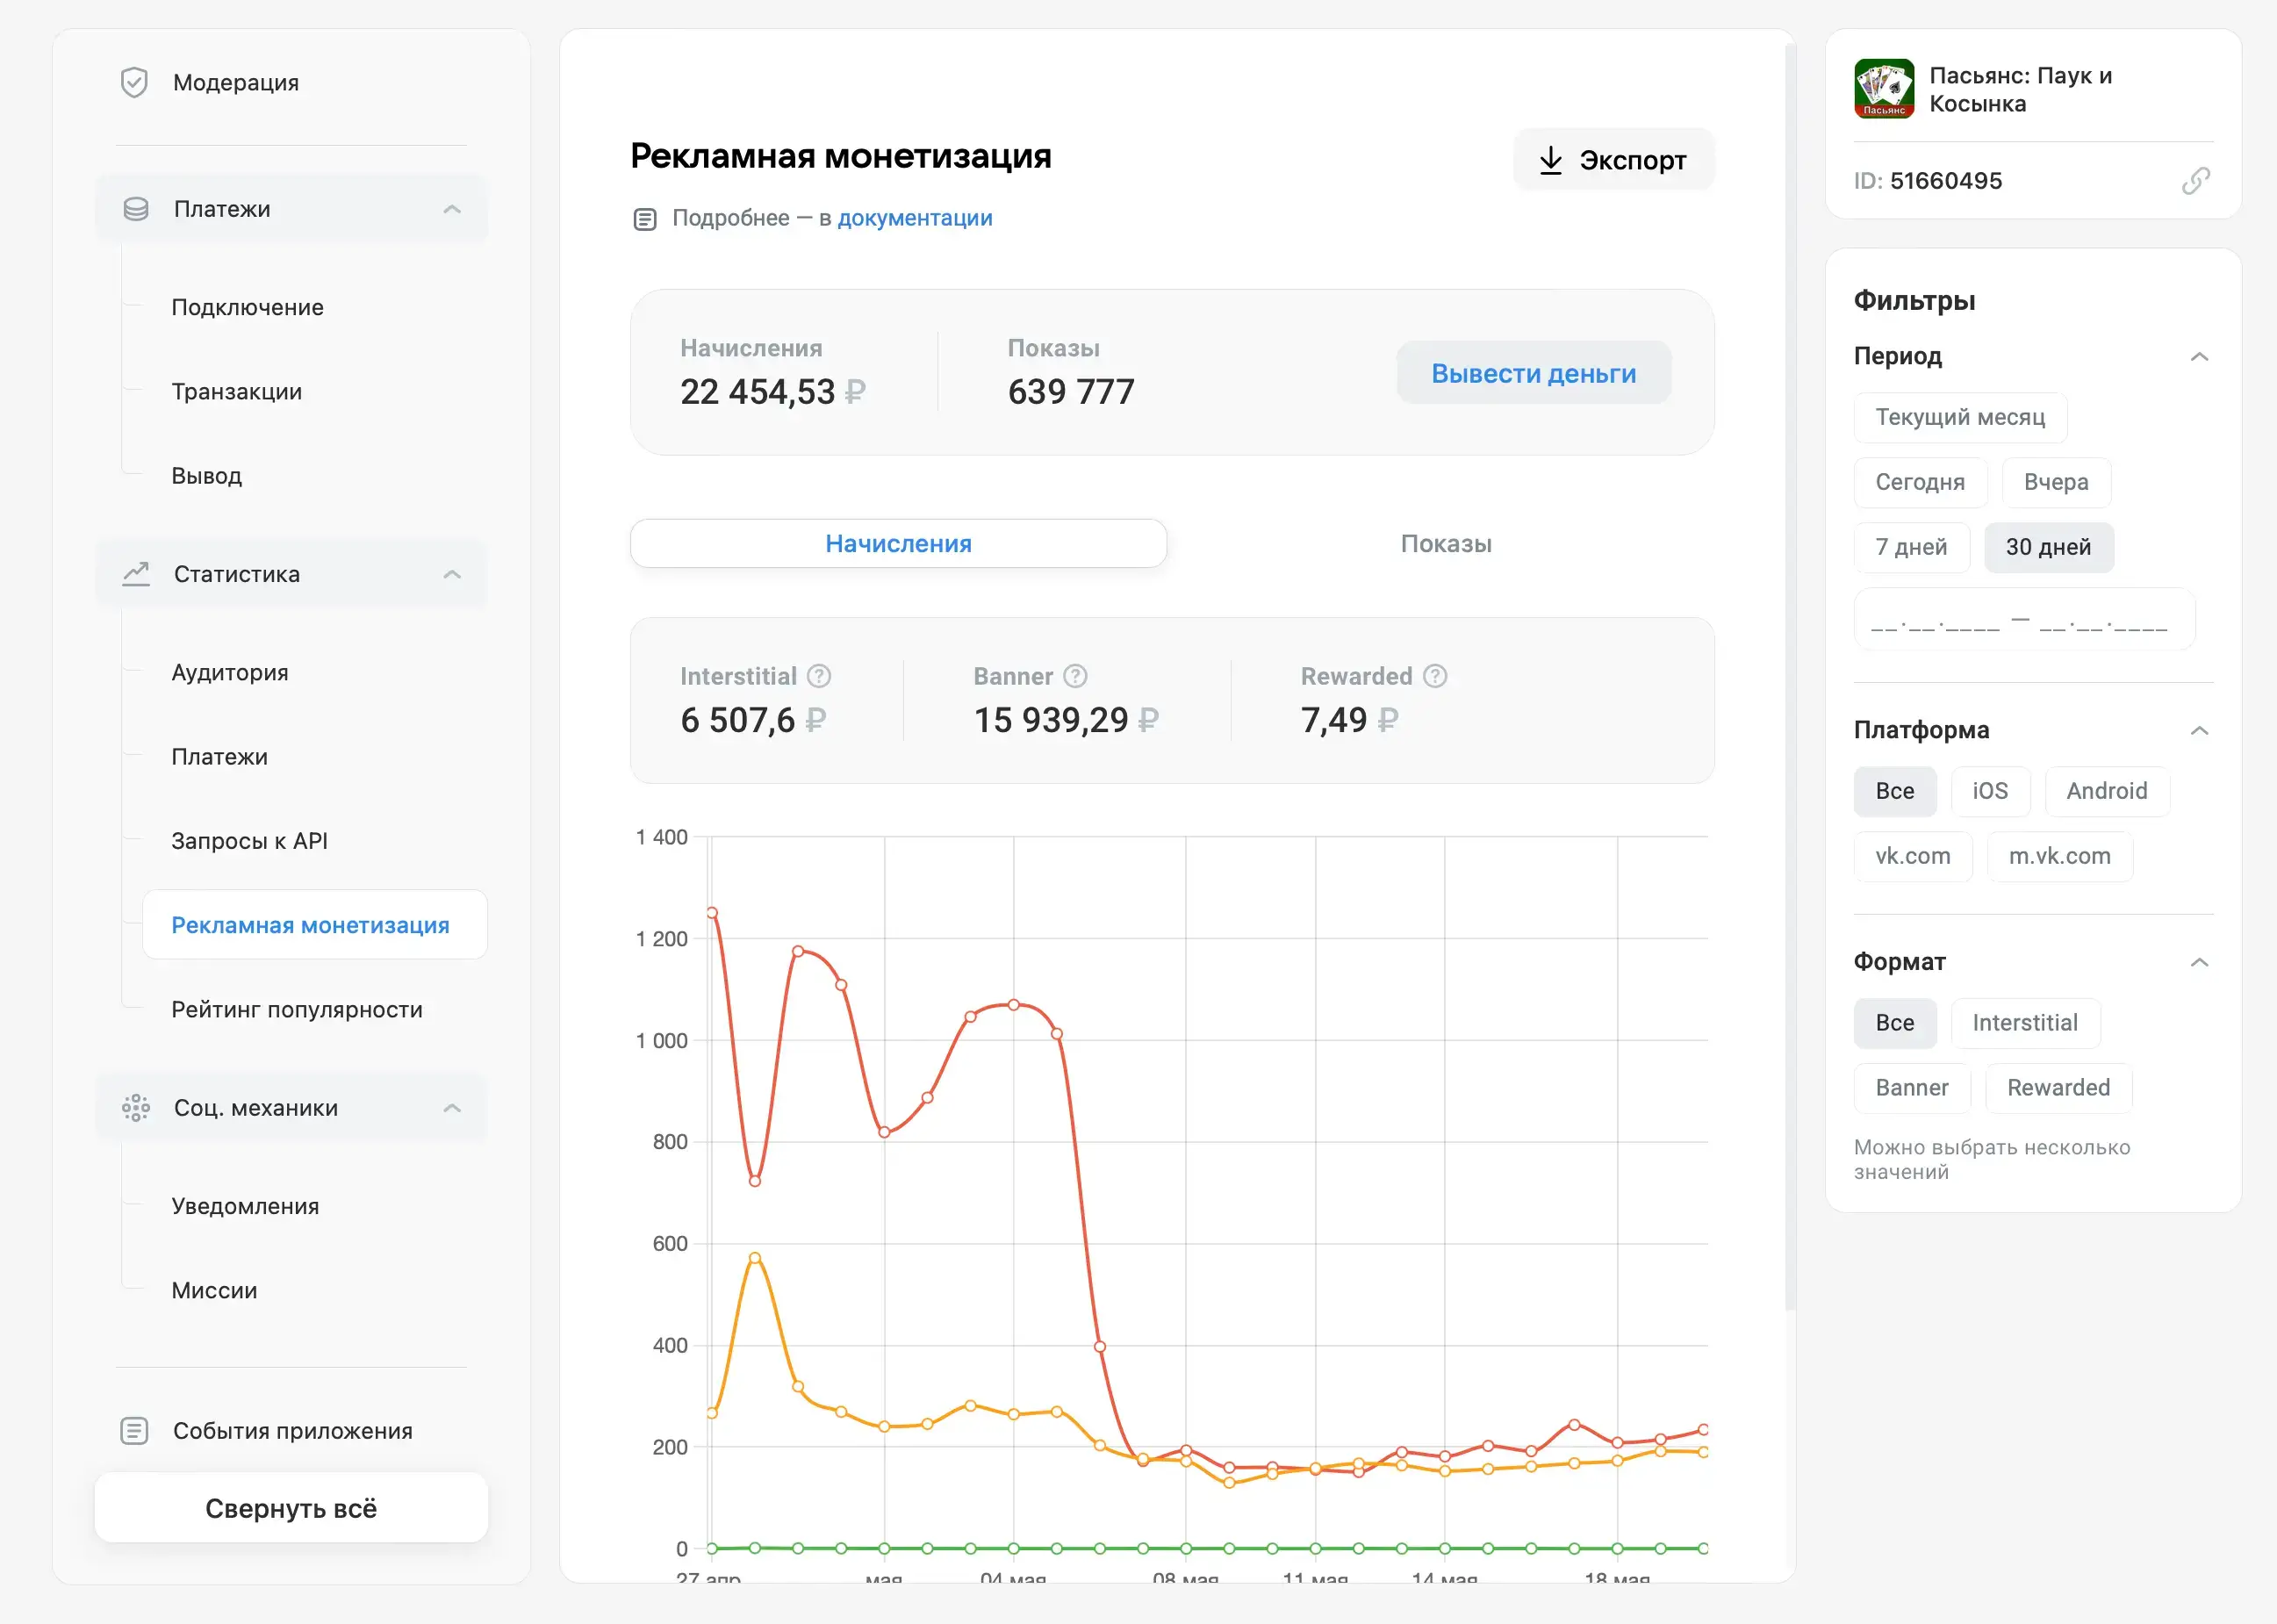
Task: Click the Moderation shield icon
Action: click(x=134, y=82)
